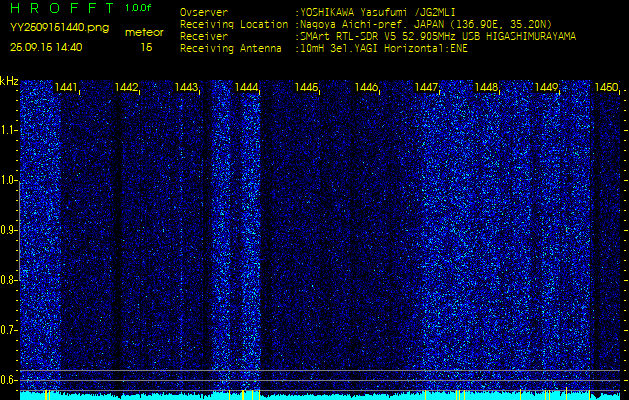Click the 1448 time marker

point(486,87)
